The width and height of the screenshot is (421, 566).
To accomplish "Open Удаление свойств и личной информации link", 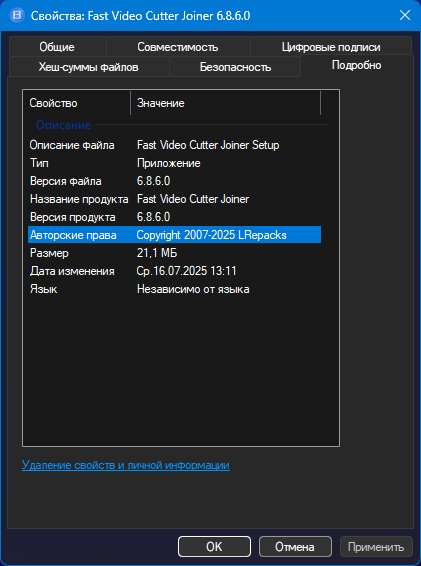I will (x=126, y=465).
